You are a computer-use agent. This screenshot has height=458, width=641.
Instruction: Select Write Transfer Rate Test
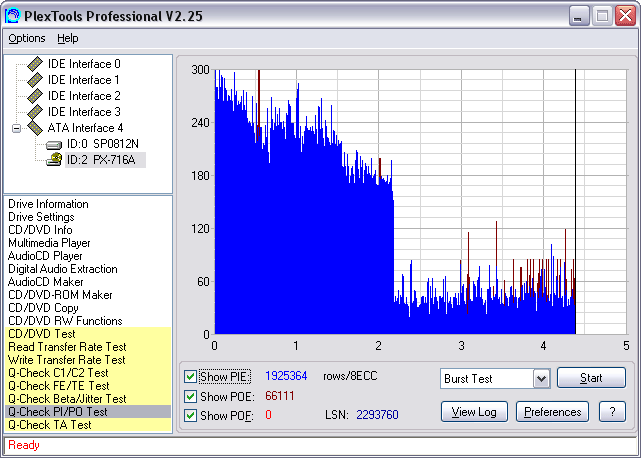88,360
